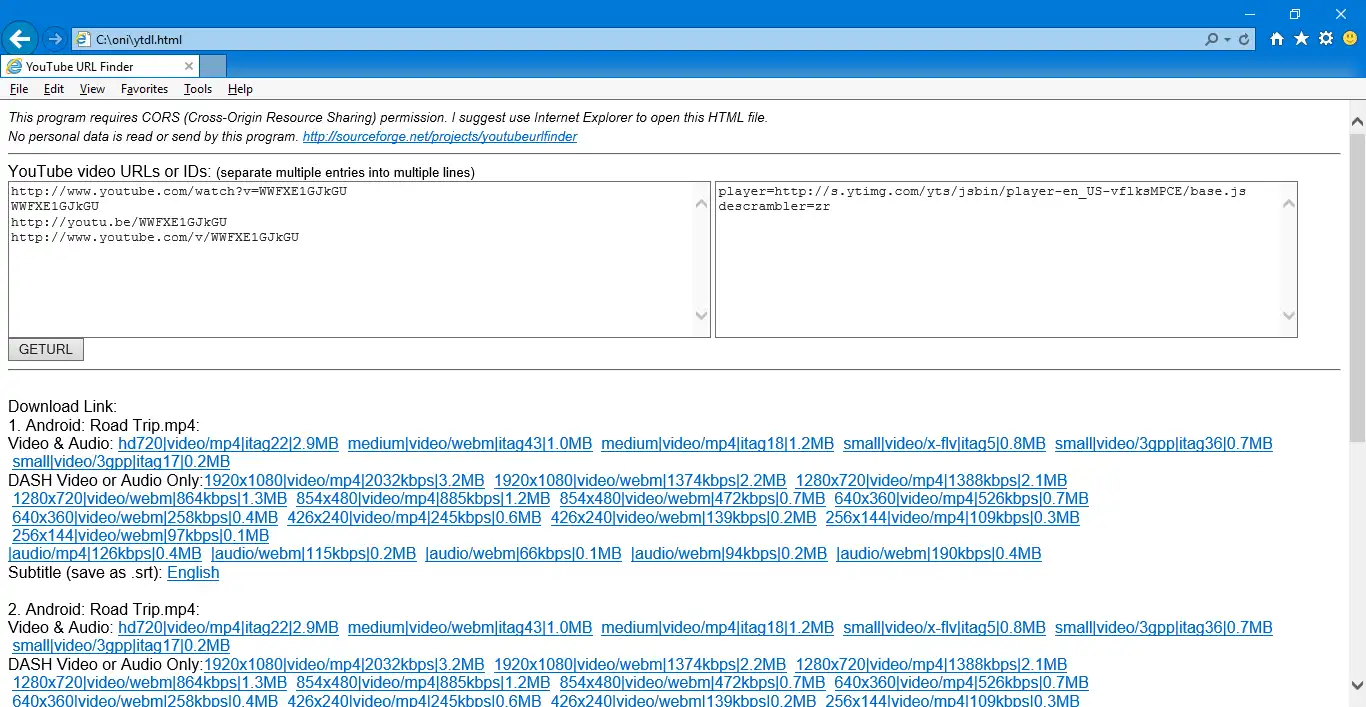Click inside the player/descrambler text area

click(1006, 259)
